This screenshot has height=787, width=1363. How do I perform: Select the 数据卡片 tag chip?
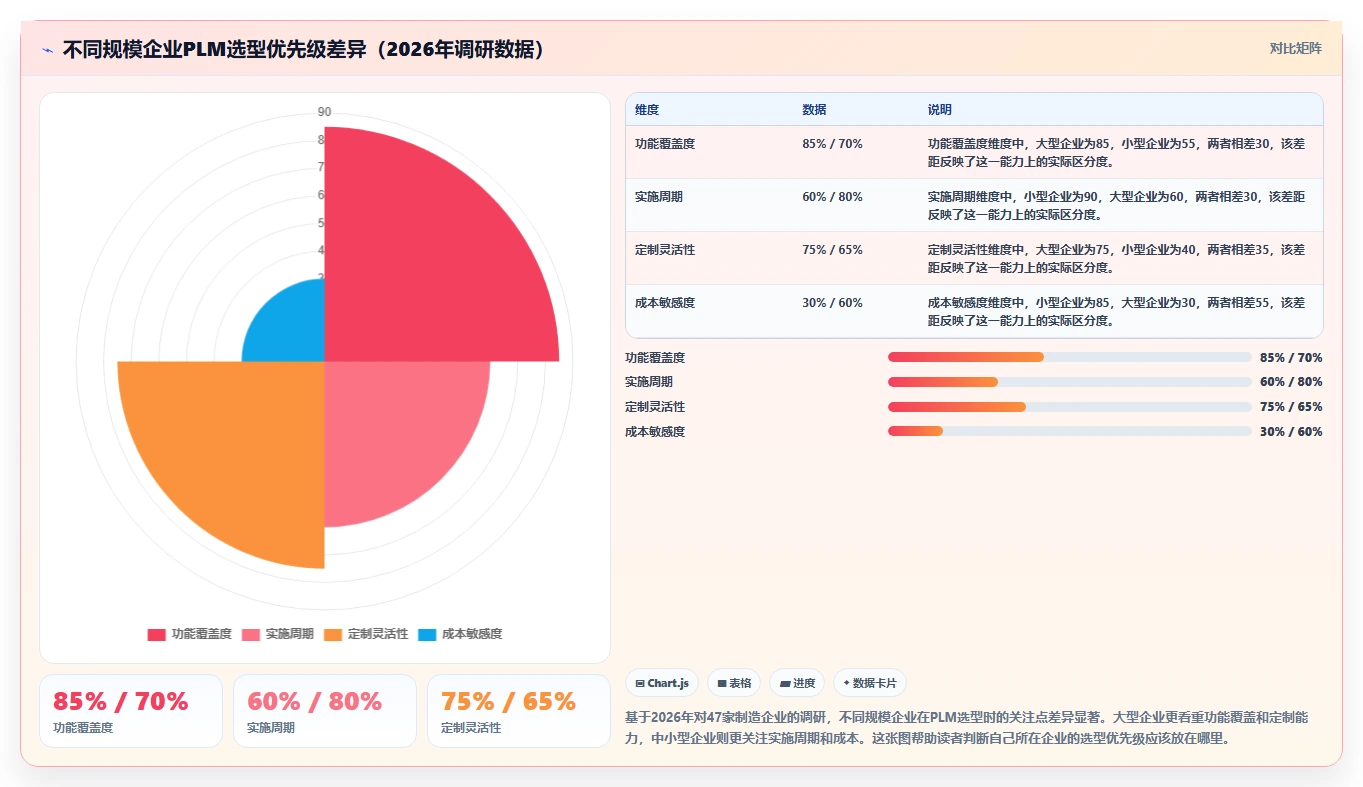point(870,683)
